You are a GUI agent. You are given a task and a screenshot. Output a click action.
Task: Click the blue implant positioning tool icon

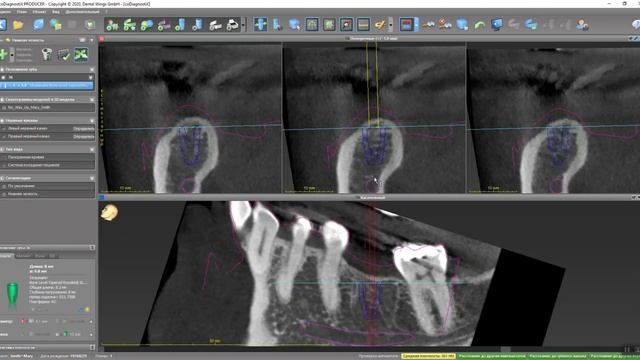click(278, 24)
